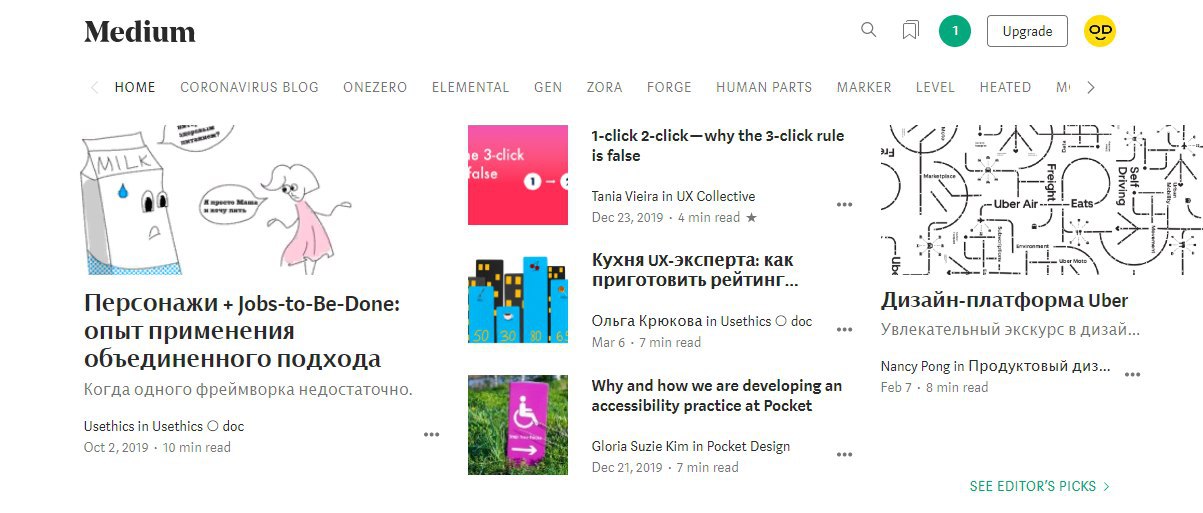Click the Upgrade button
This screenshot has width=1203, height=513.
point(1027,31)
